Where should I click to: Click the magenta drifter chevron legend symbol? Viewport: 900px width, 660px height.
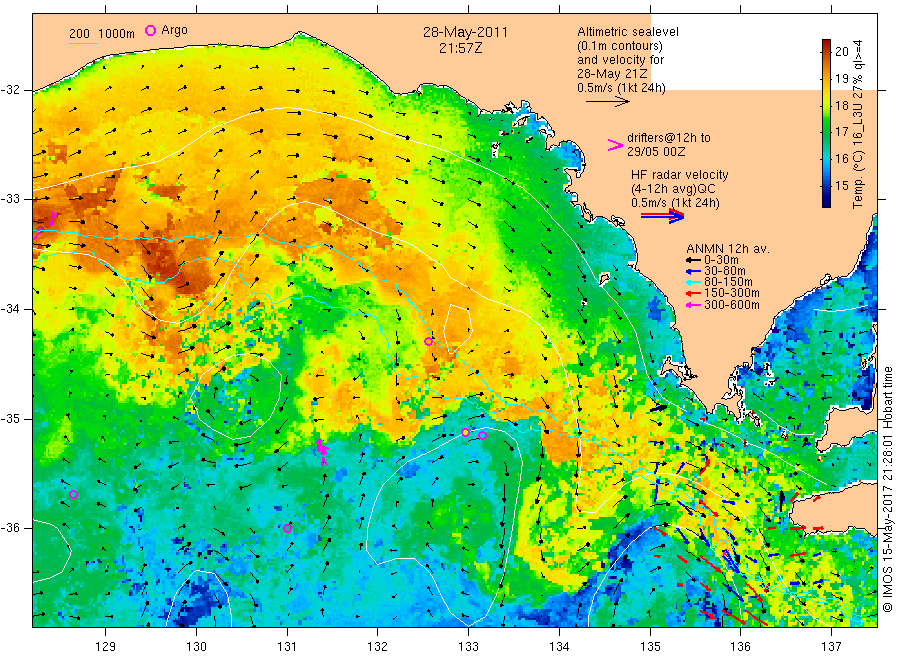(615, 145)
